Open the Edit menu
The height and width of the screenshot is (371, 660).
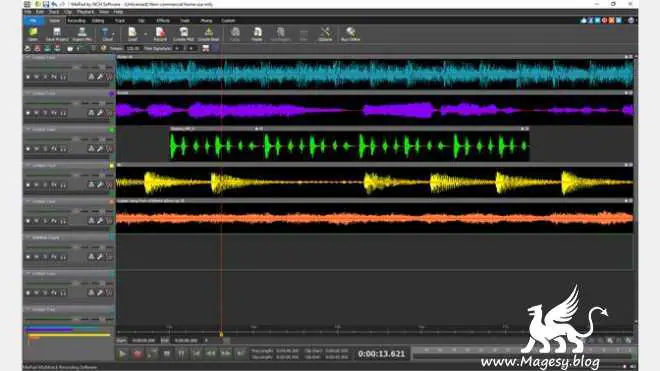[x=39, y=12]
